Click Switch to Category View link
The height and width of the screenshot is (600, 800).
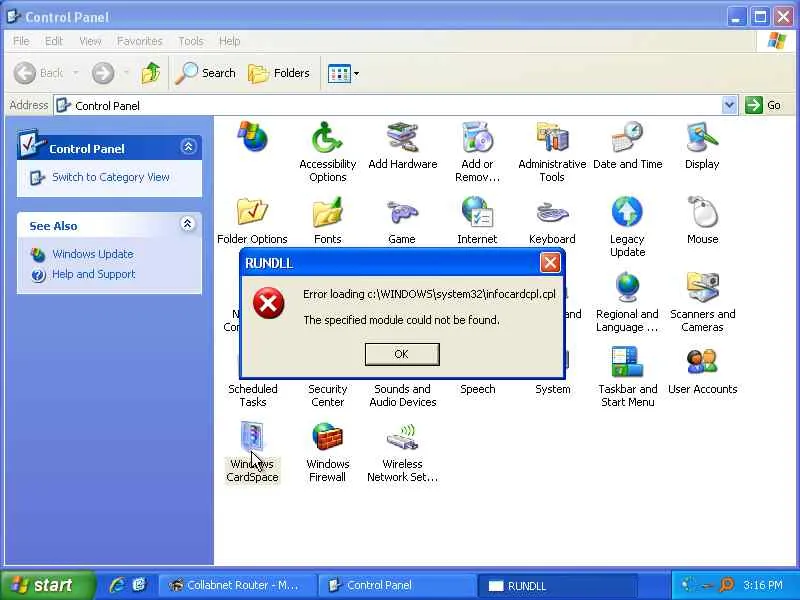coord(110,177)
